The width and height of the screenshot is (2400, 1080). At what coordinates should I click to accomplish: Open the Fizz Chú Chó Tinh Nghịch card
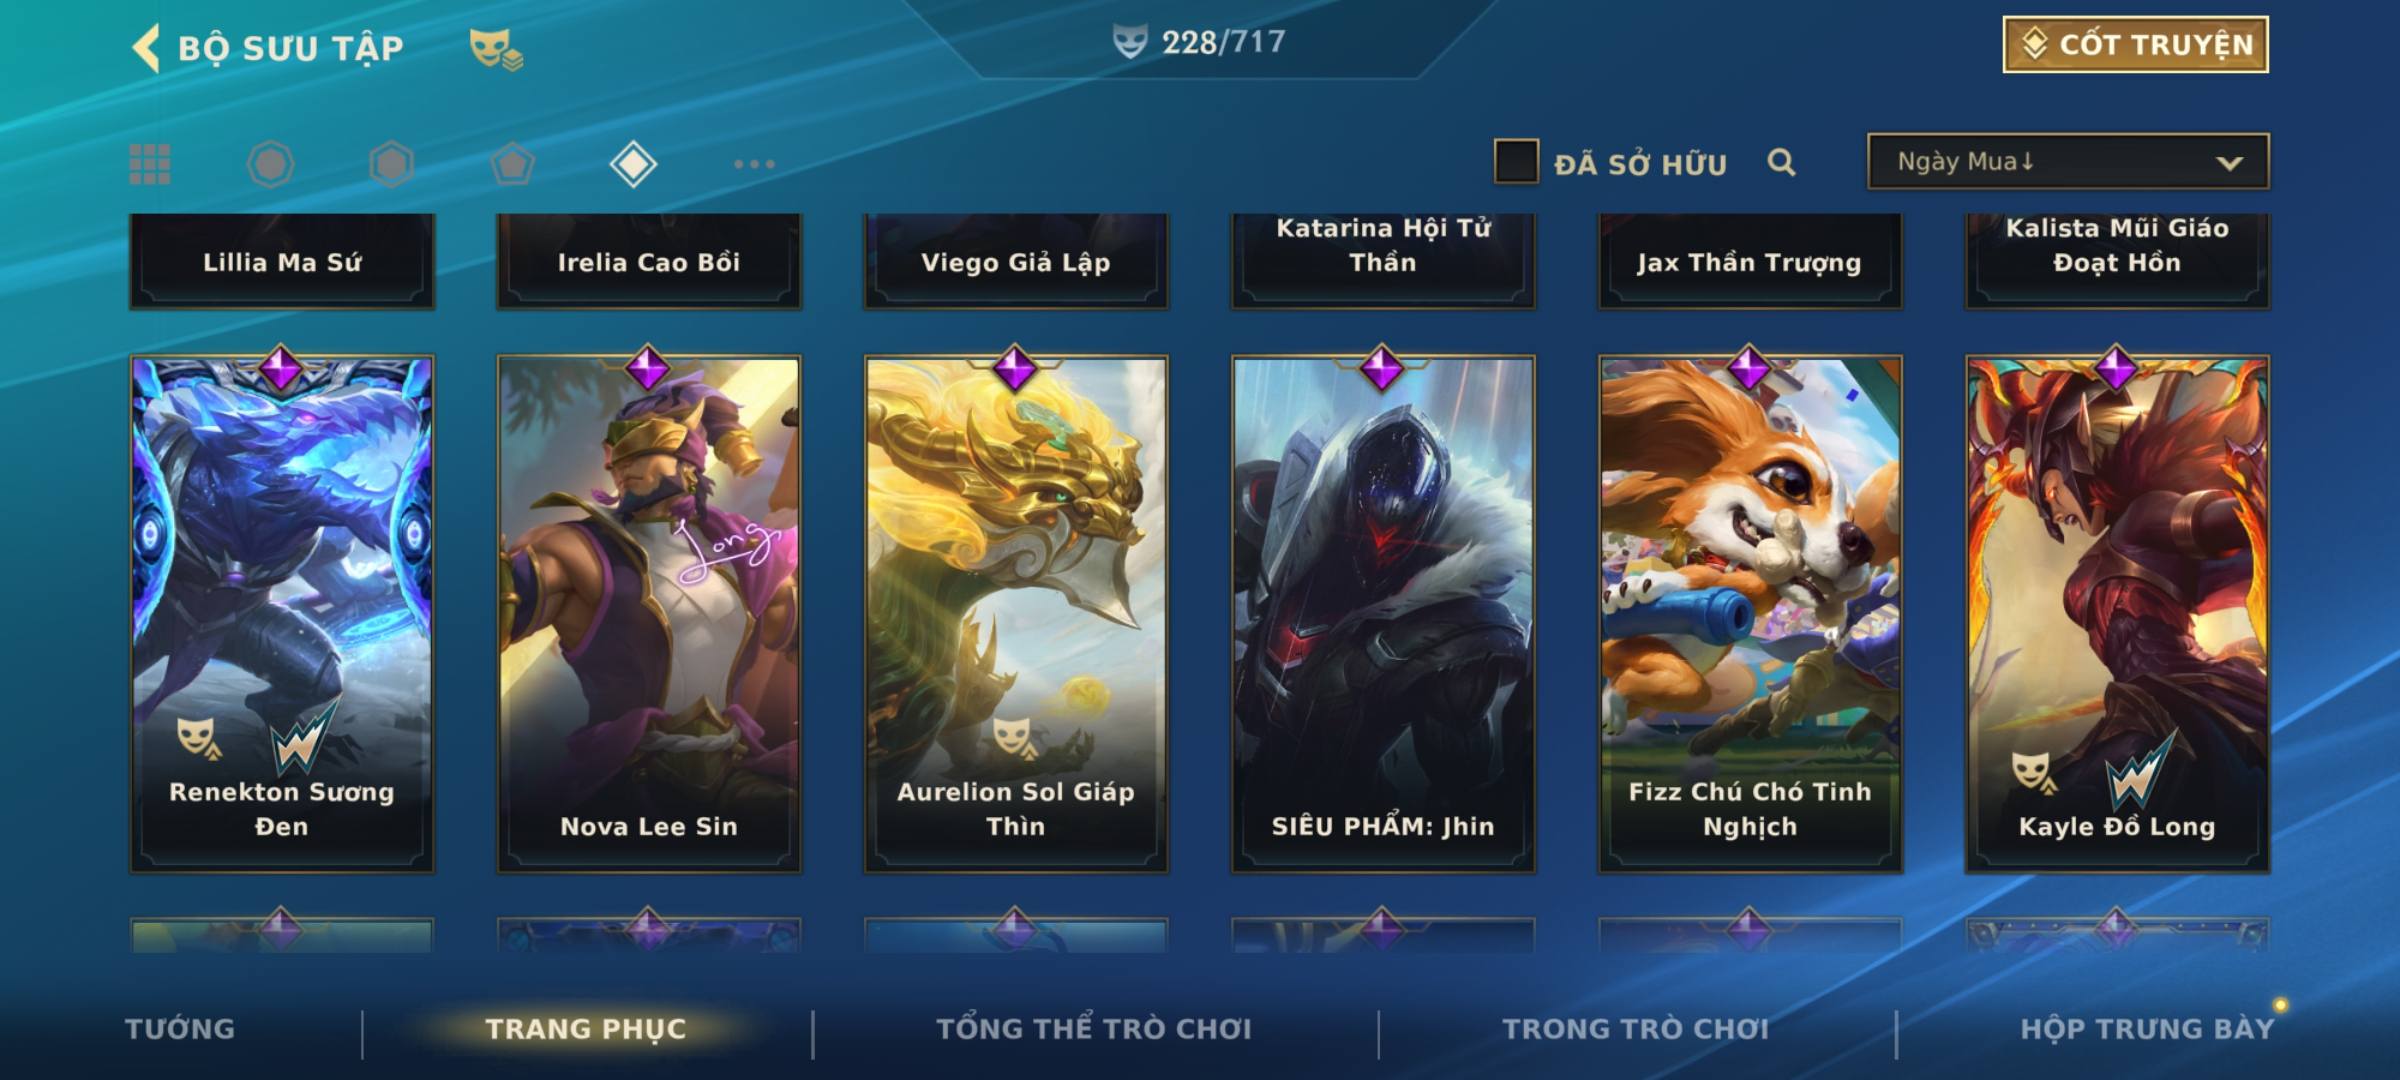(1750, 614)
